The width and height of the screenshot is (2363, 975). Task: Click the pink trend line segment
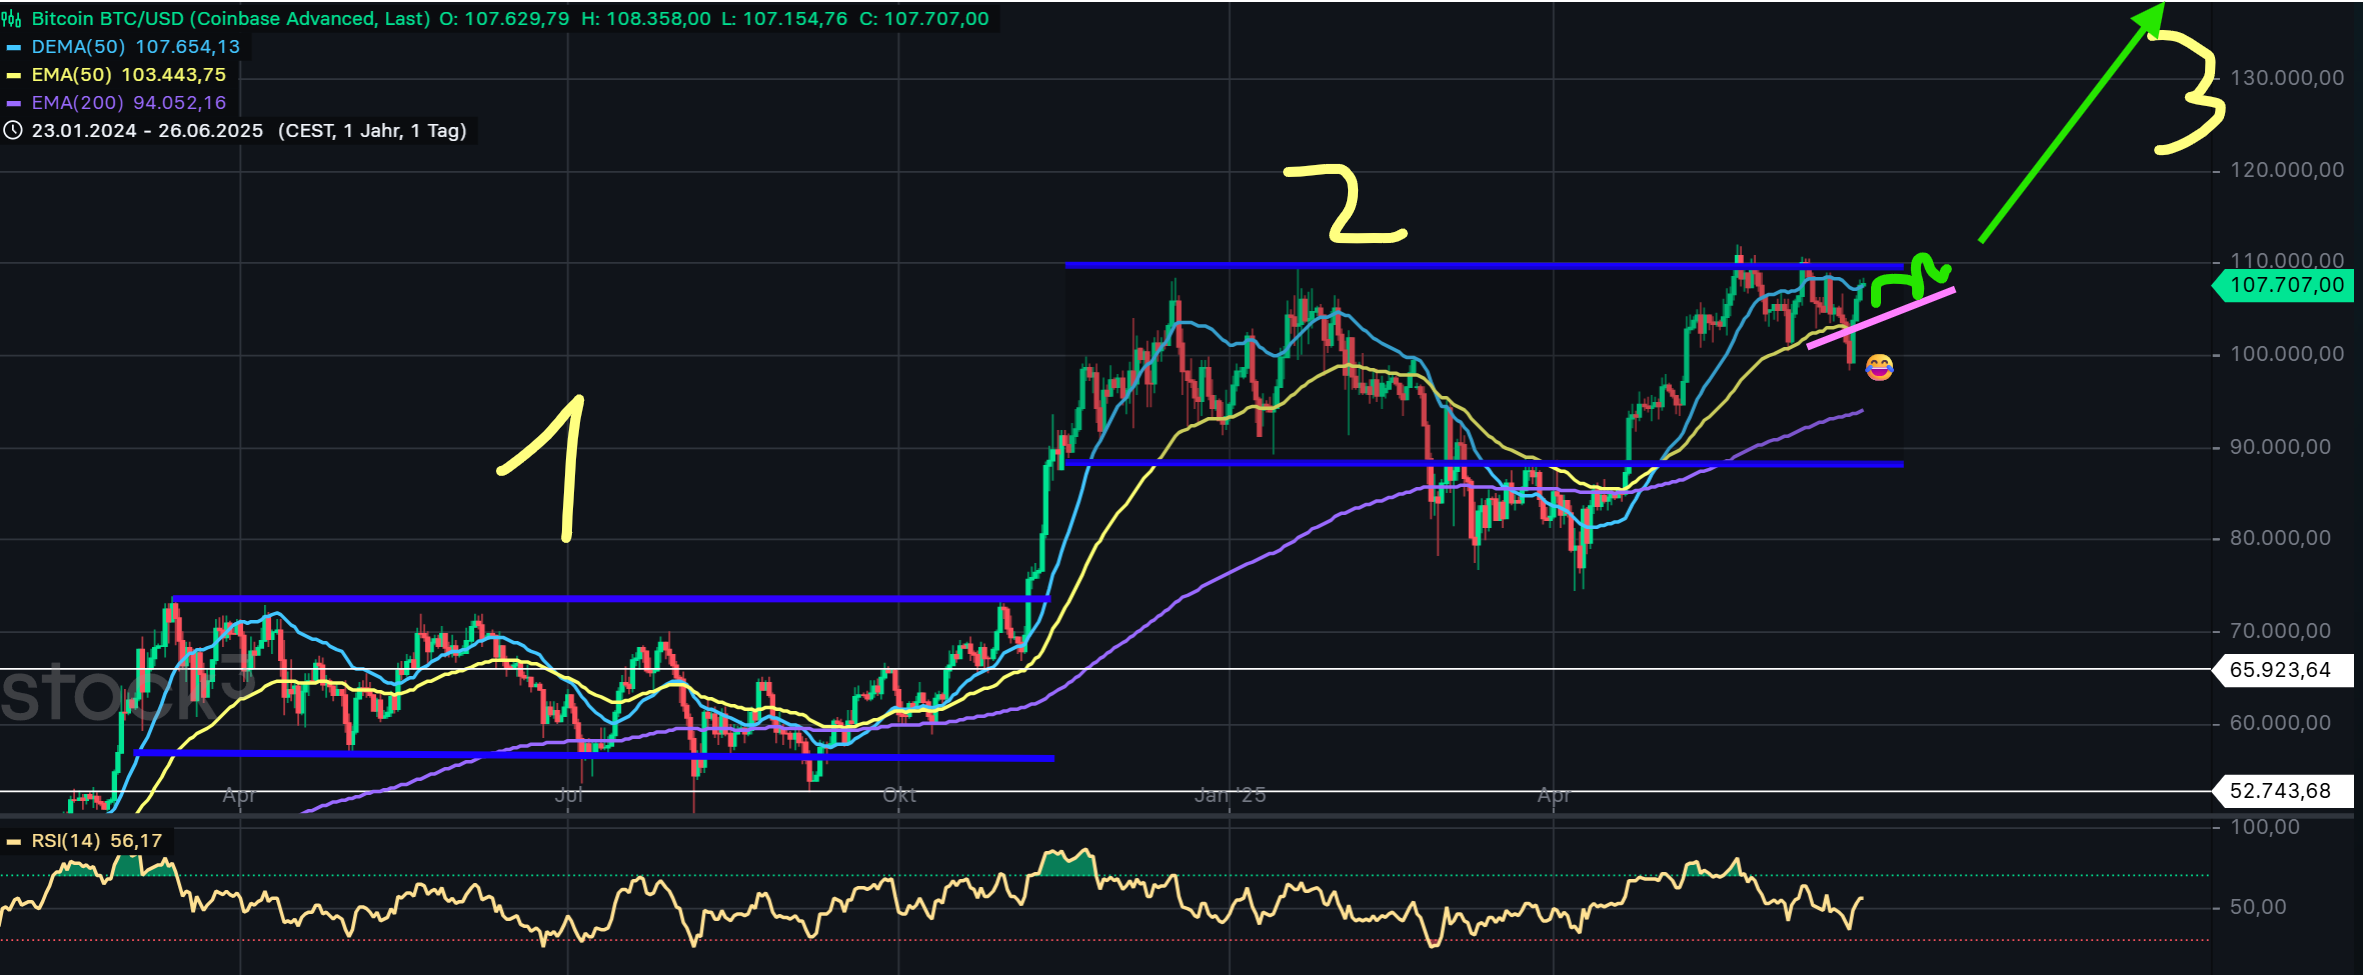coord(1880,318)
